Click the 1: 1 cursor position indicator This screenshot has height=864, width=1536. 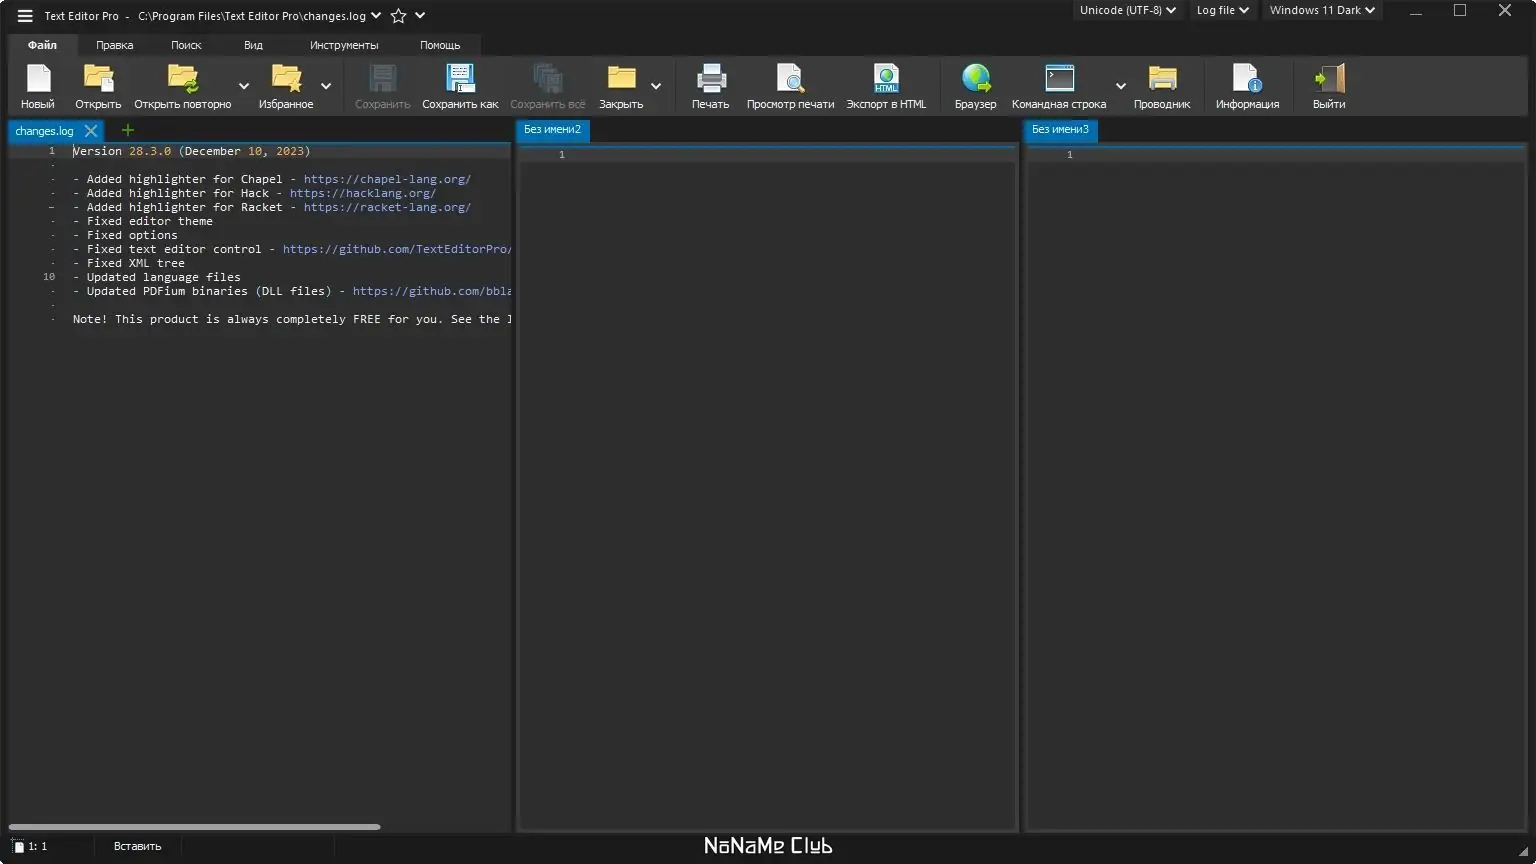click(38, 846)
